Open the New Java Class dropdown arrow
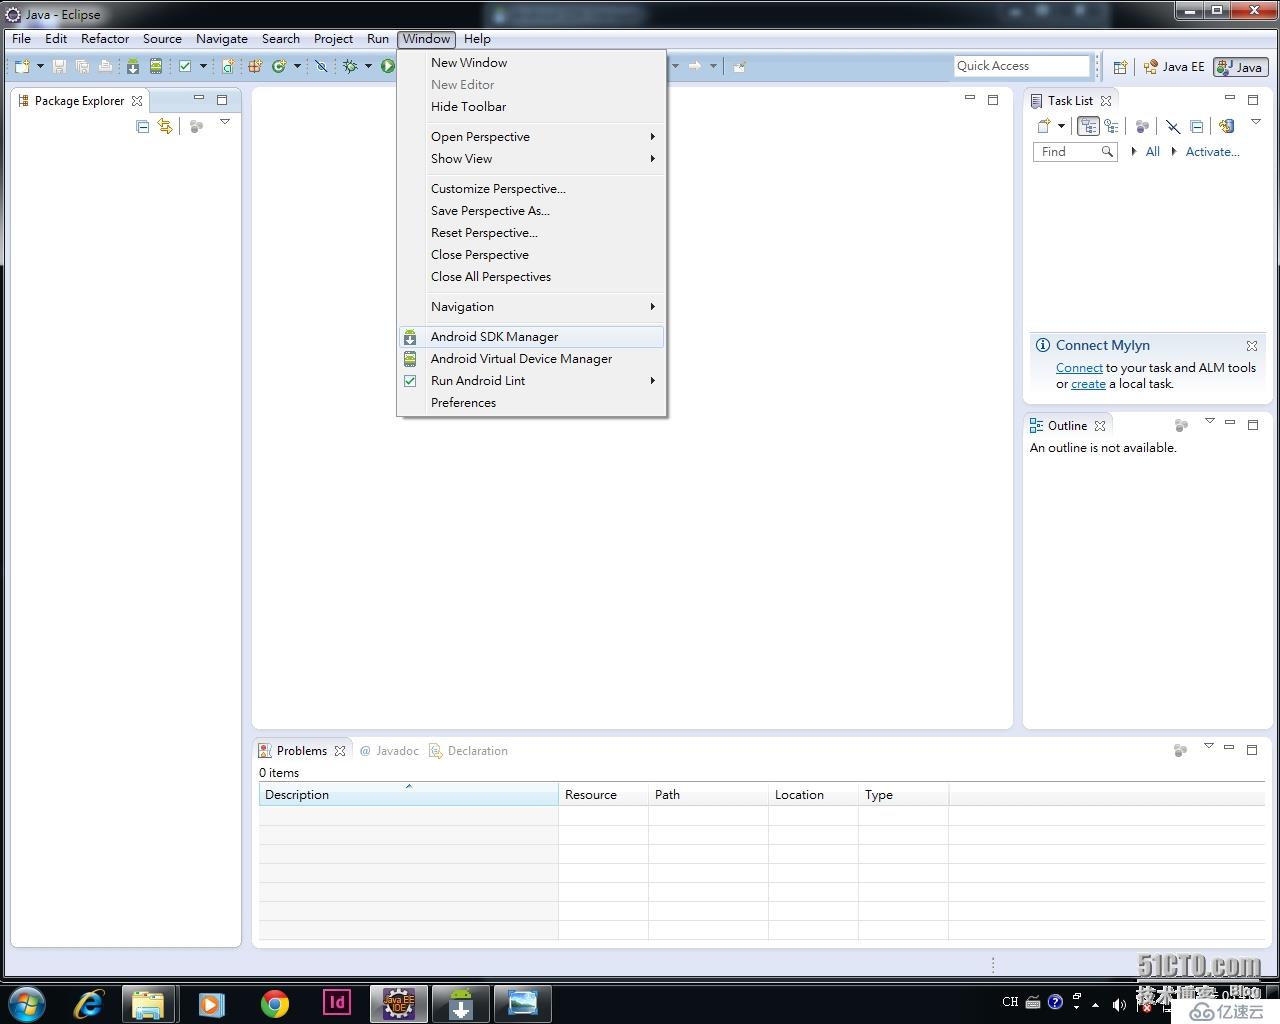This screenshot has width=1280, height=1024. (x=297, y=66)
